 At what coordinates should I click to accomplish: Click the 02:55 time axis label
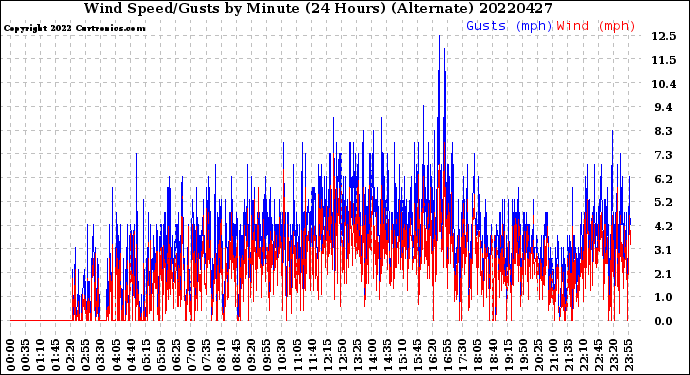(x=86, y=355)
